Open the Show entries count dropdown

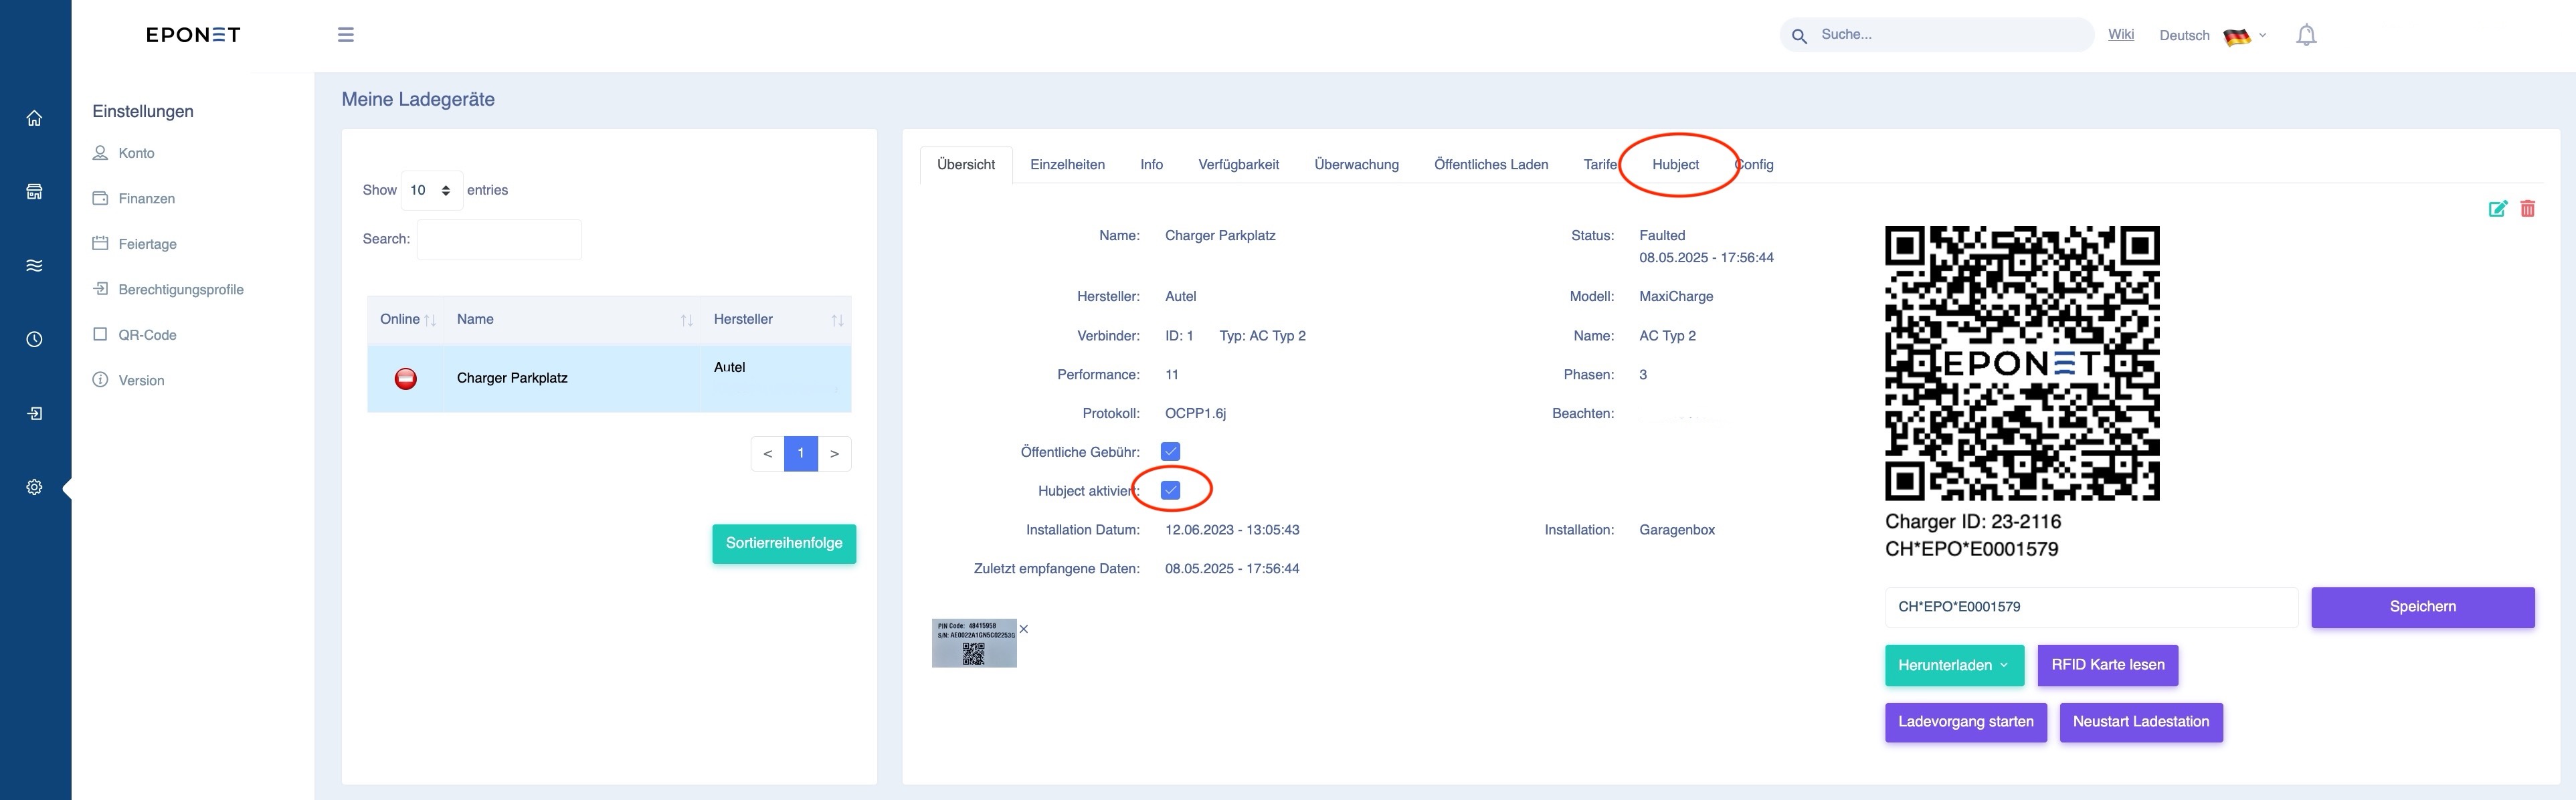click(x=431, y=190)
